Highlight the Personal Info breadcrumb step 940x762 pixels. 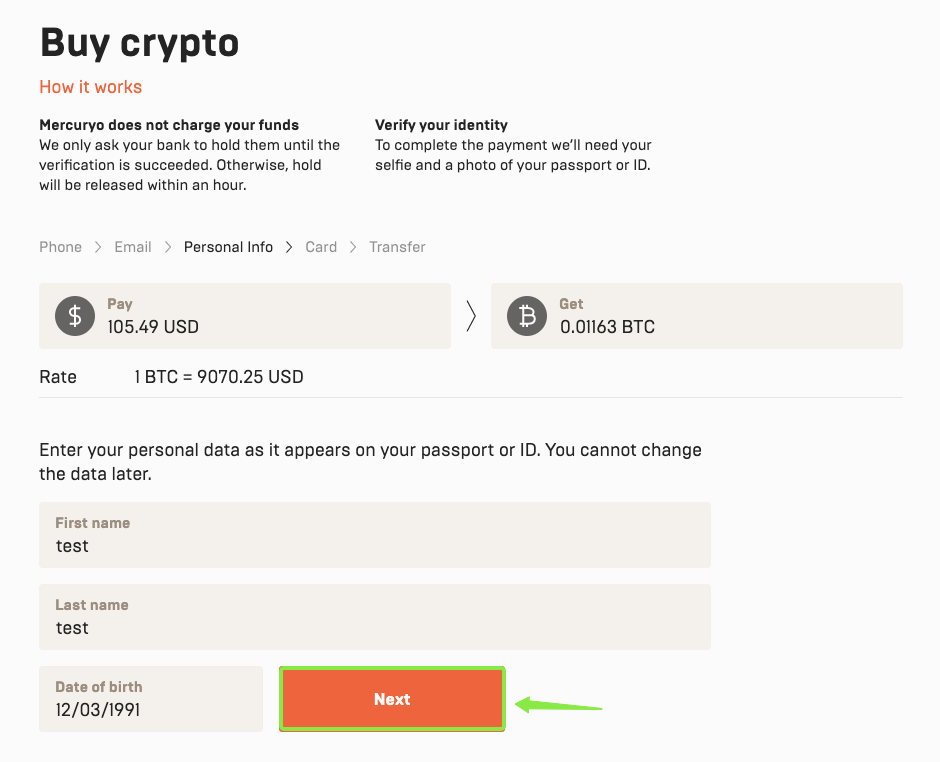pos(228,246)
